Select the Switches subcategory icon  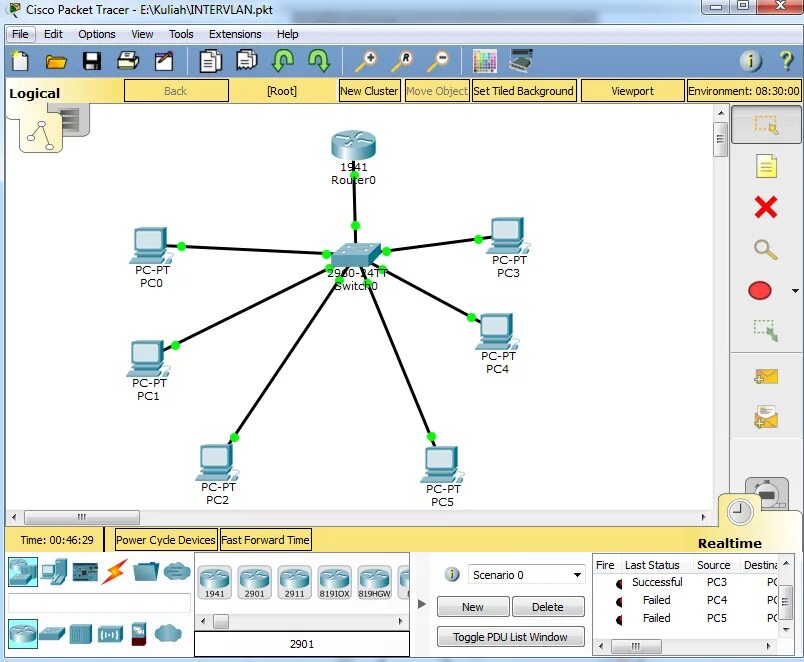point(52,634)
